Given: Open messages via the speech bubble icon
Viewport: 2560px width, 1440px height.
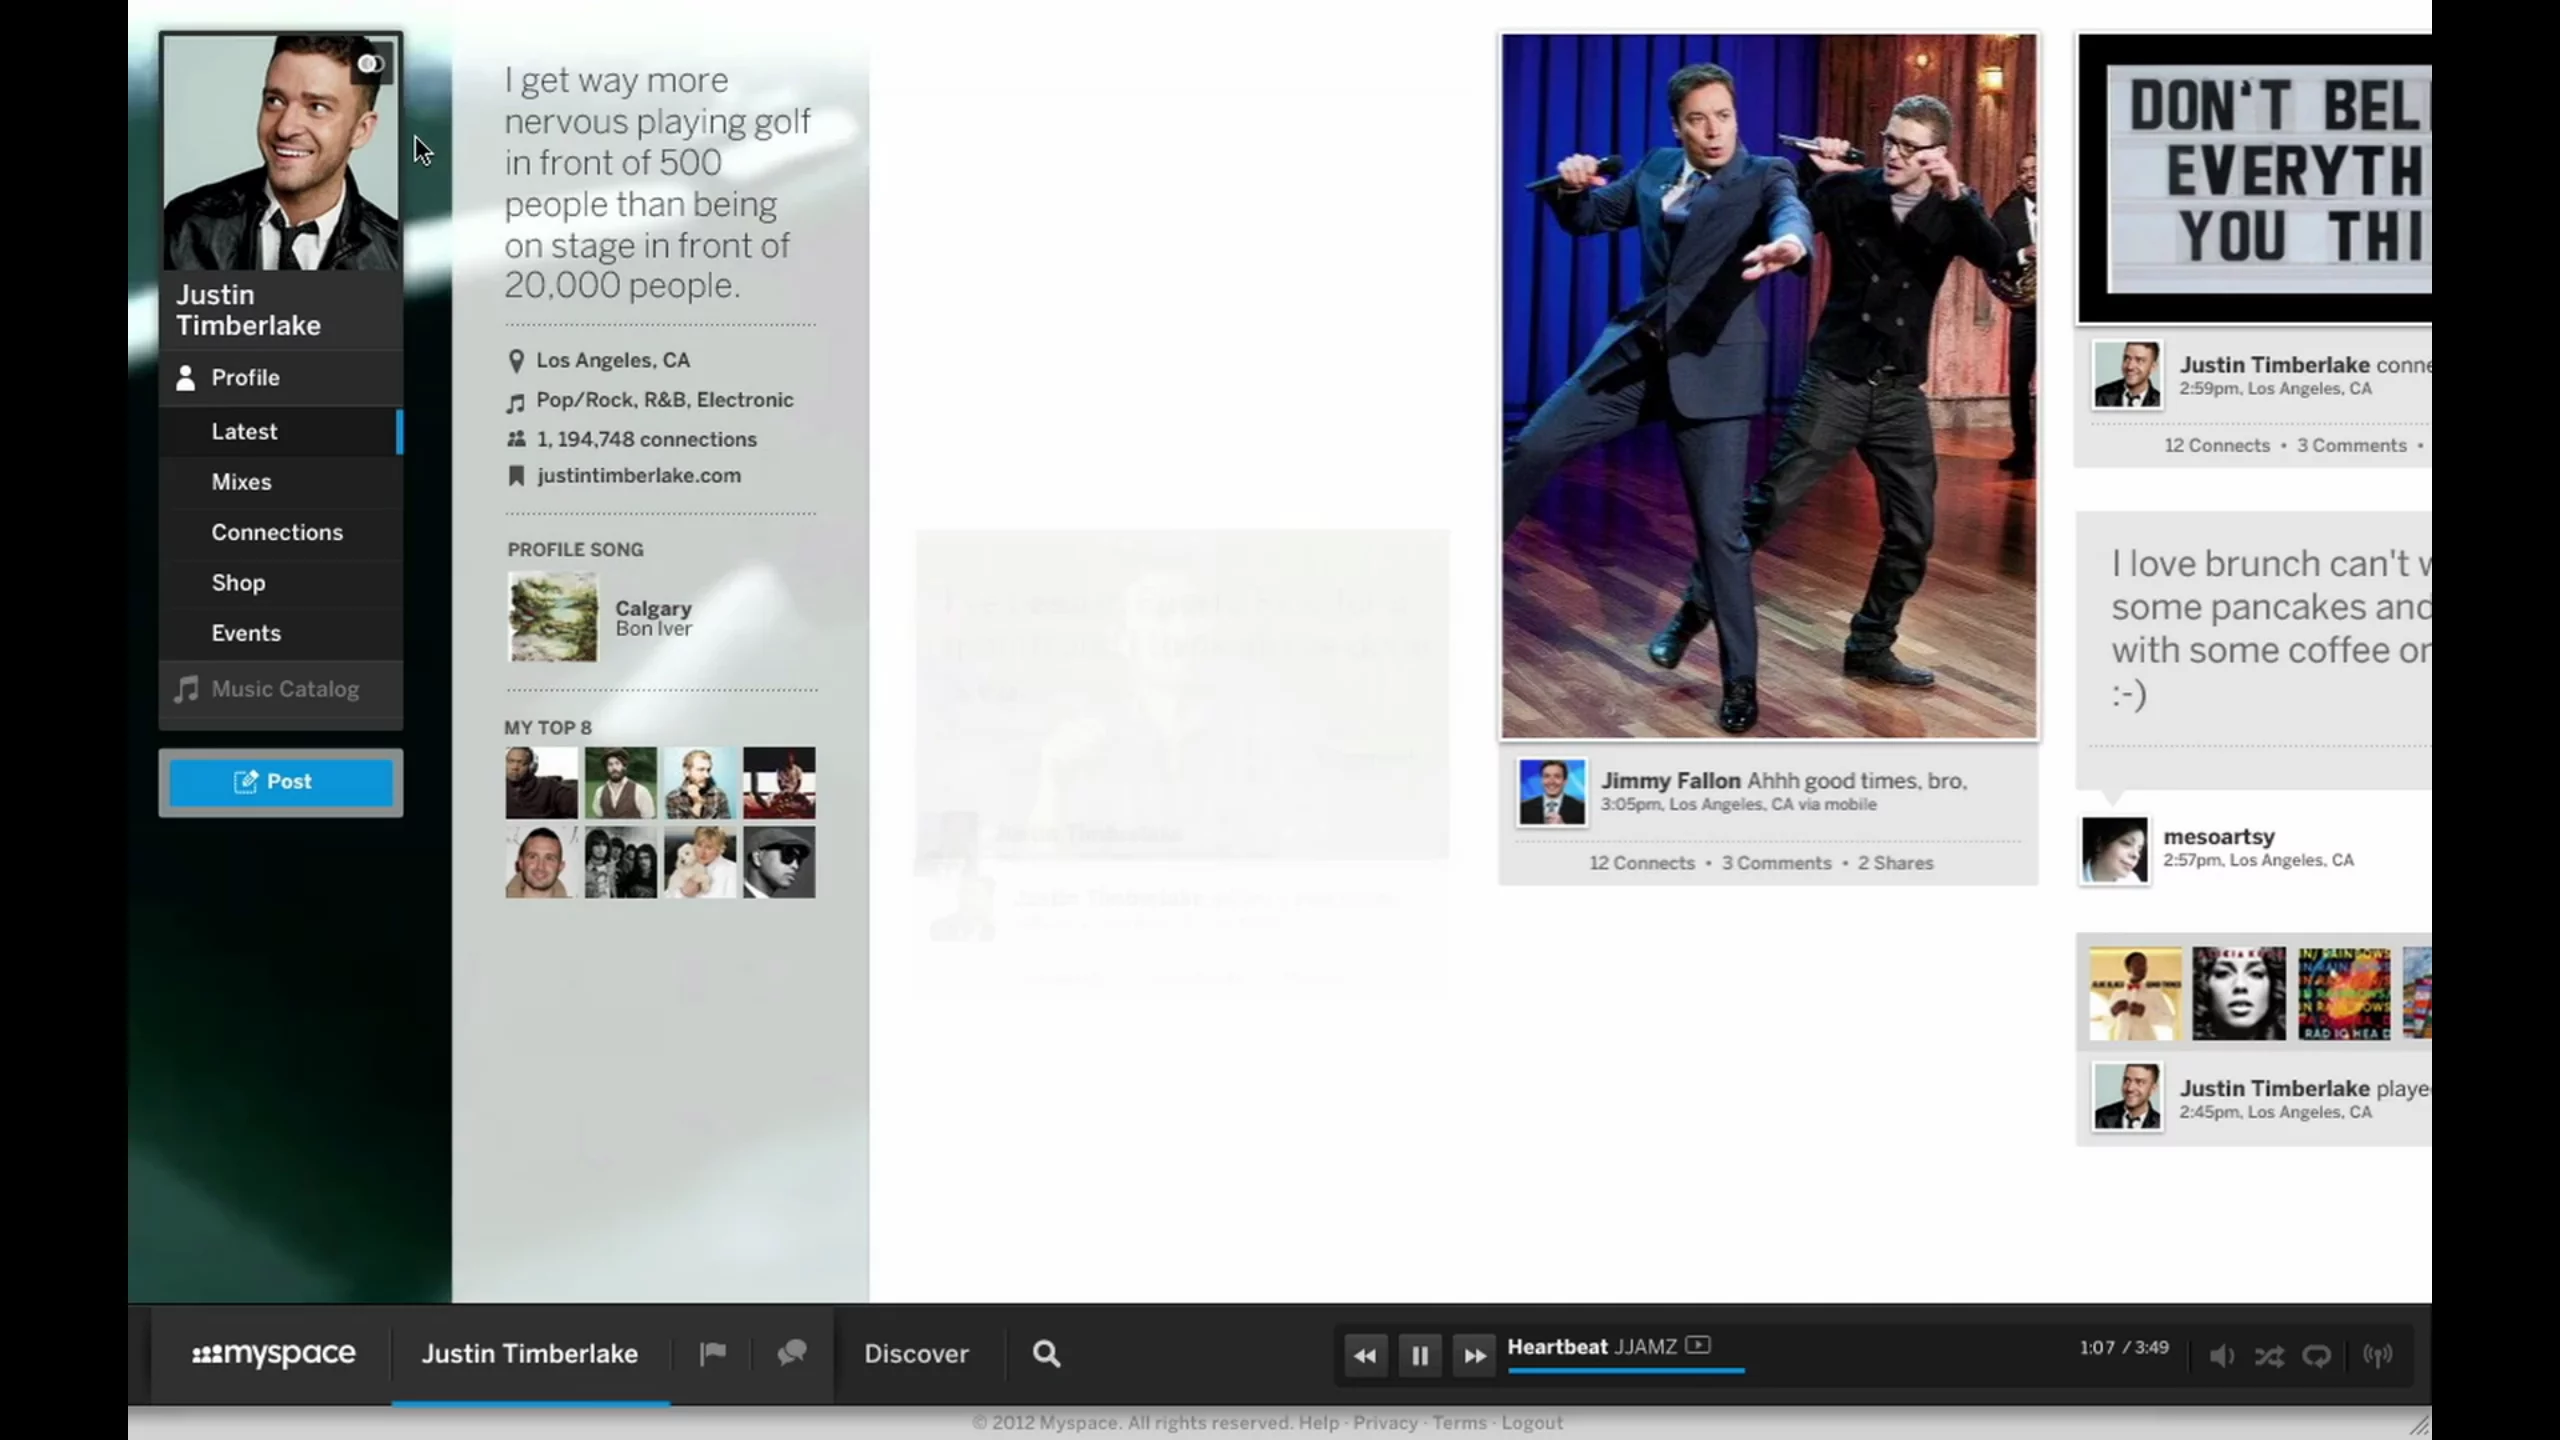Looking at the screenshot, I should coord(791,1354).
